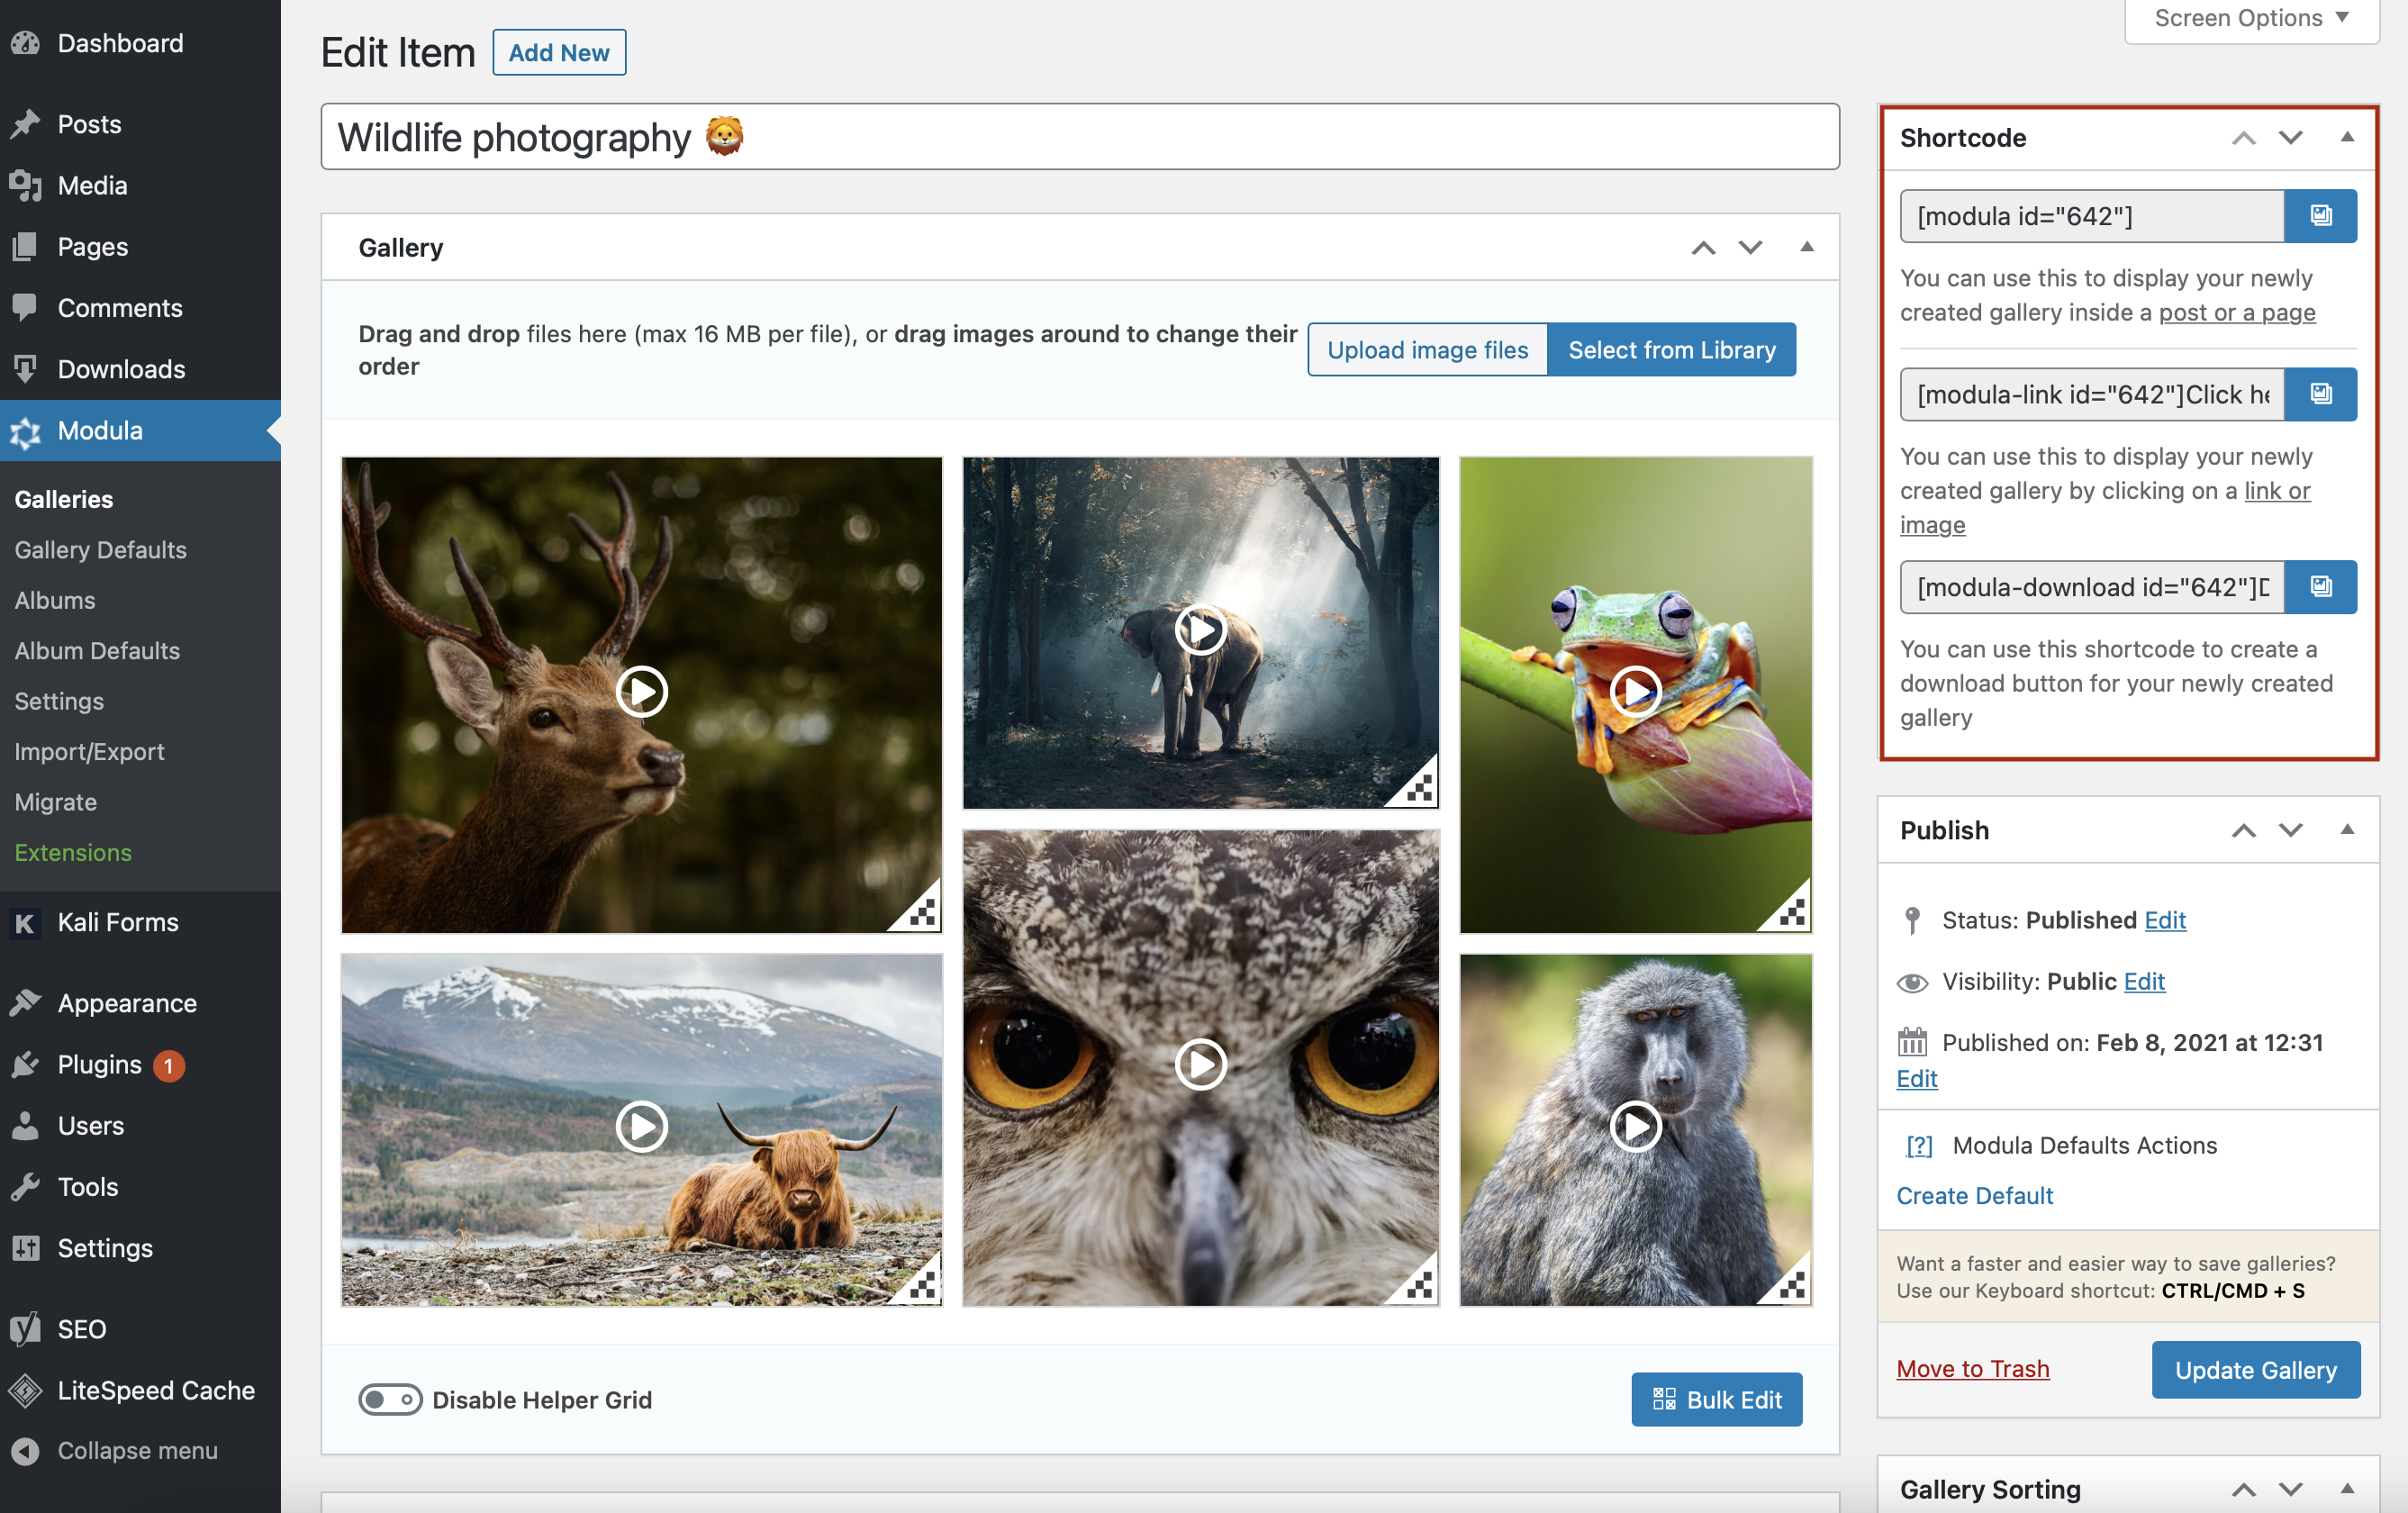Toggle the Disable Helper Grid switch

[391, 1400]
